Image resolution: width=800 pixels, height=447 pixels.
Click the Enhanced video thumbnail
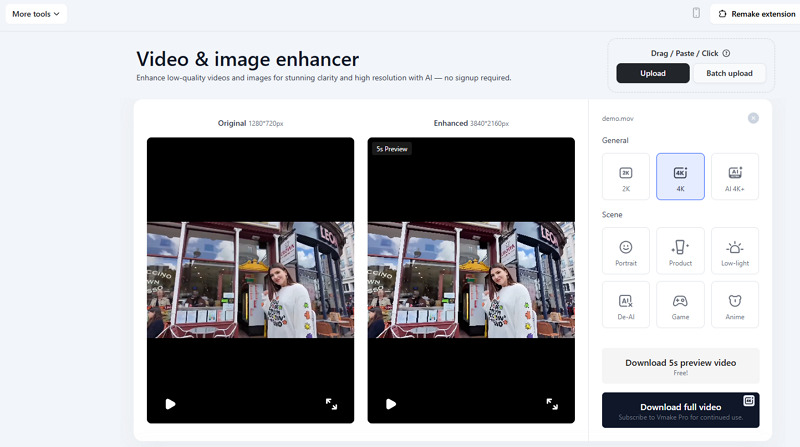coord(471,280)
